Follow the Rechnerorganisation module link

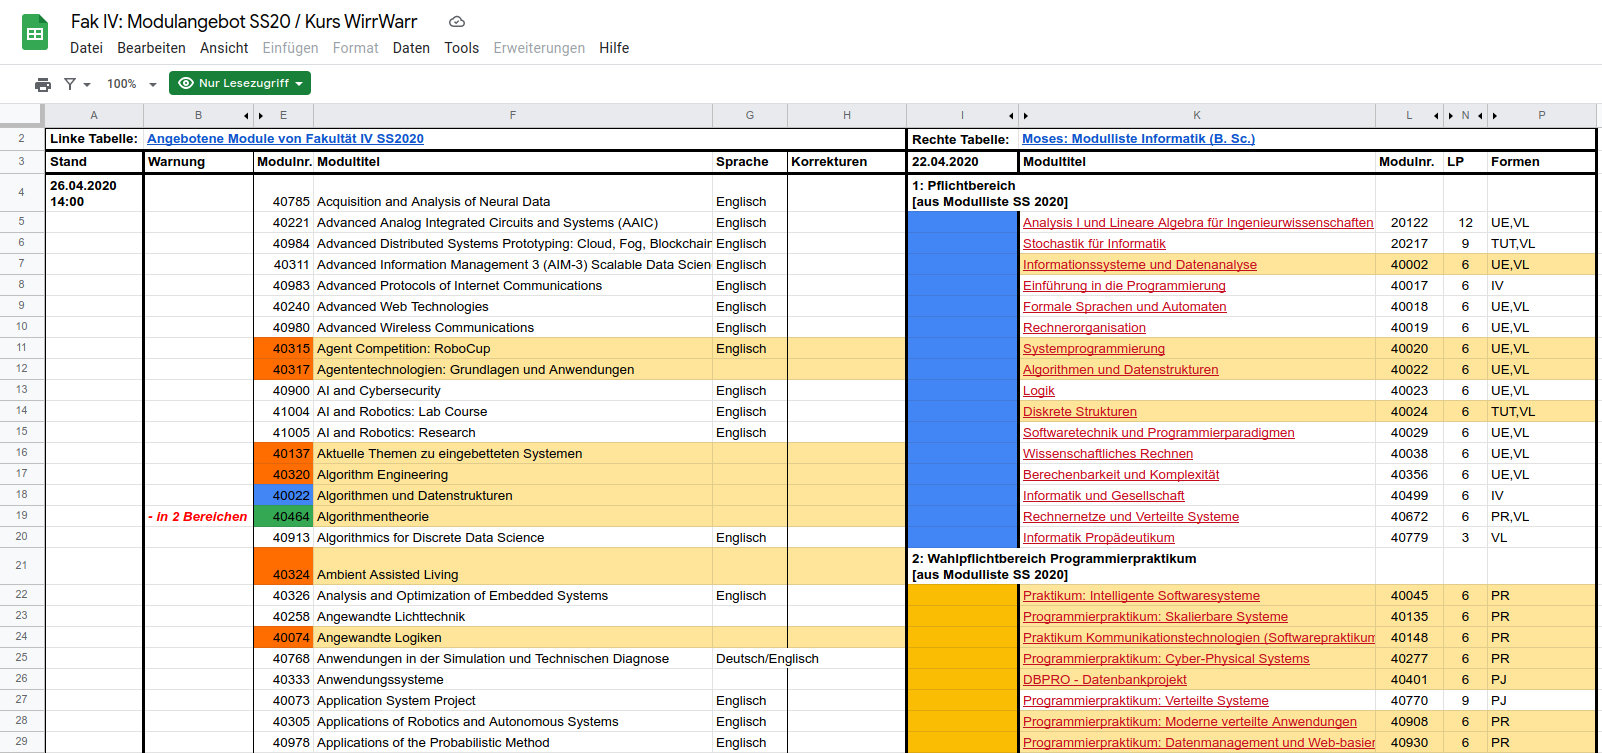click(1084, 328)
